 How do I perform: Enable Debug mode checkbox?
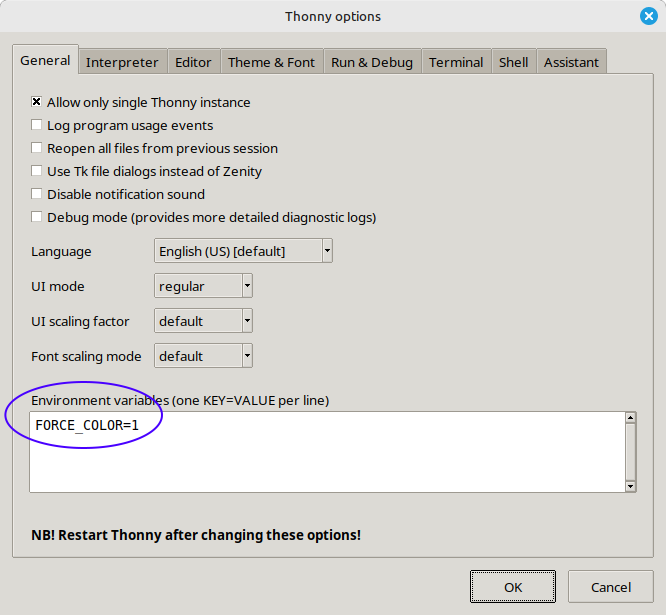[x=37, y=217]
